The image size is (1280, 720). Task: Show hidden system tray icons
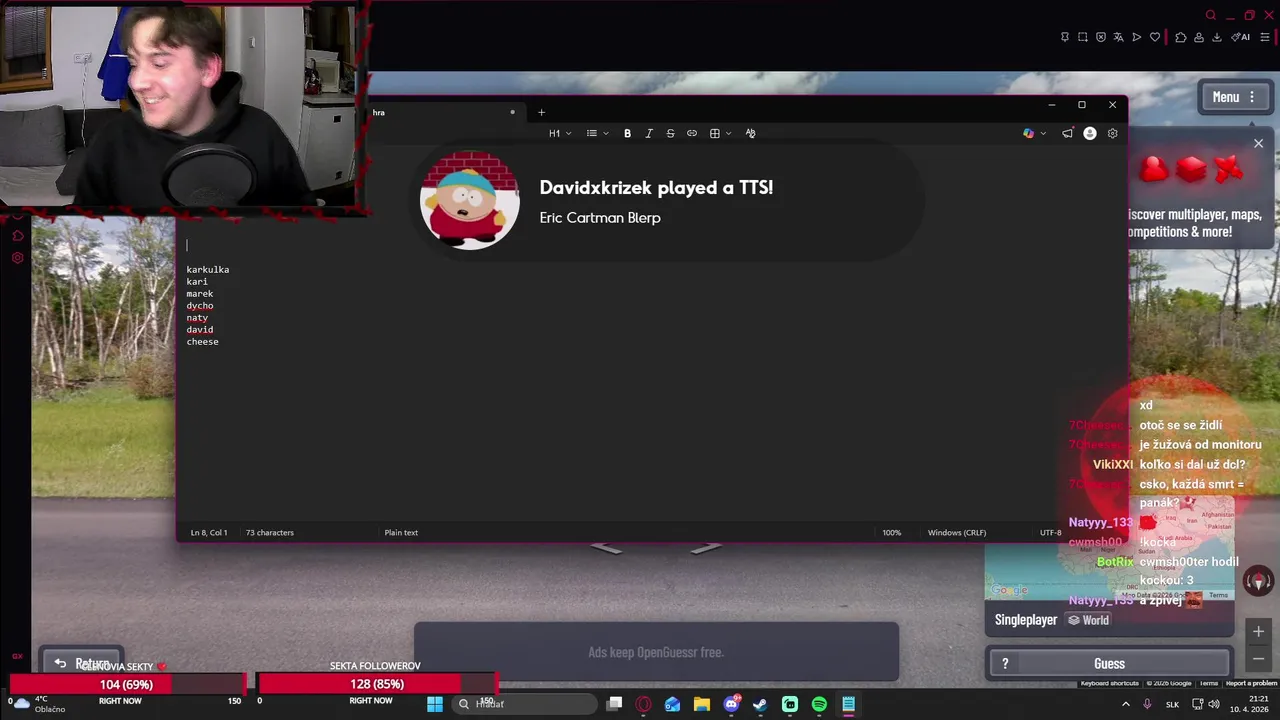point(1125,704)
